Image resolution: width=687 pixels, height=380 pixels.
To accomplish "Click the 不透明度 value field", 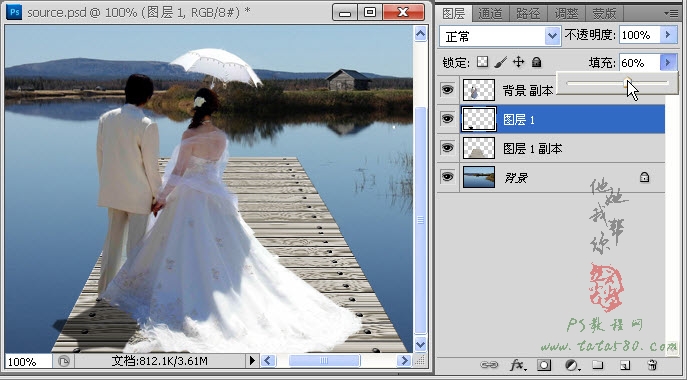I will tap(639, 35).
